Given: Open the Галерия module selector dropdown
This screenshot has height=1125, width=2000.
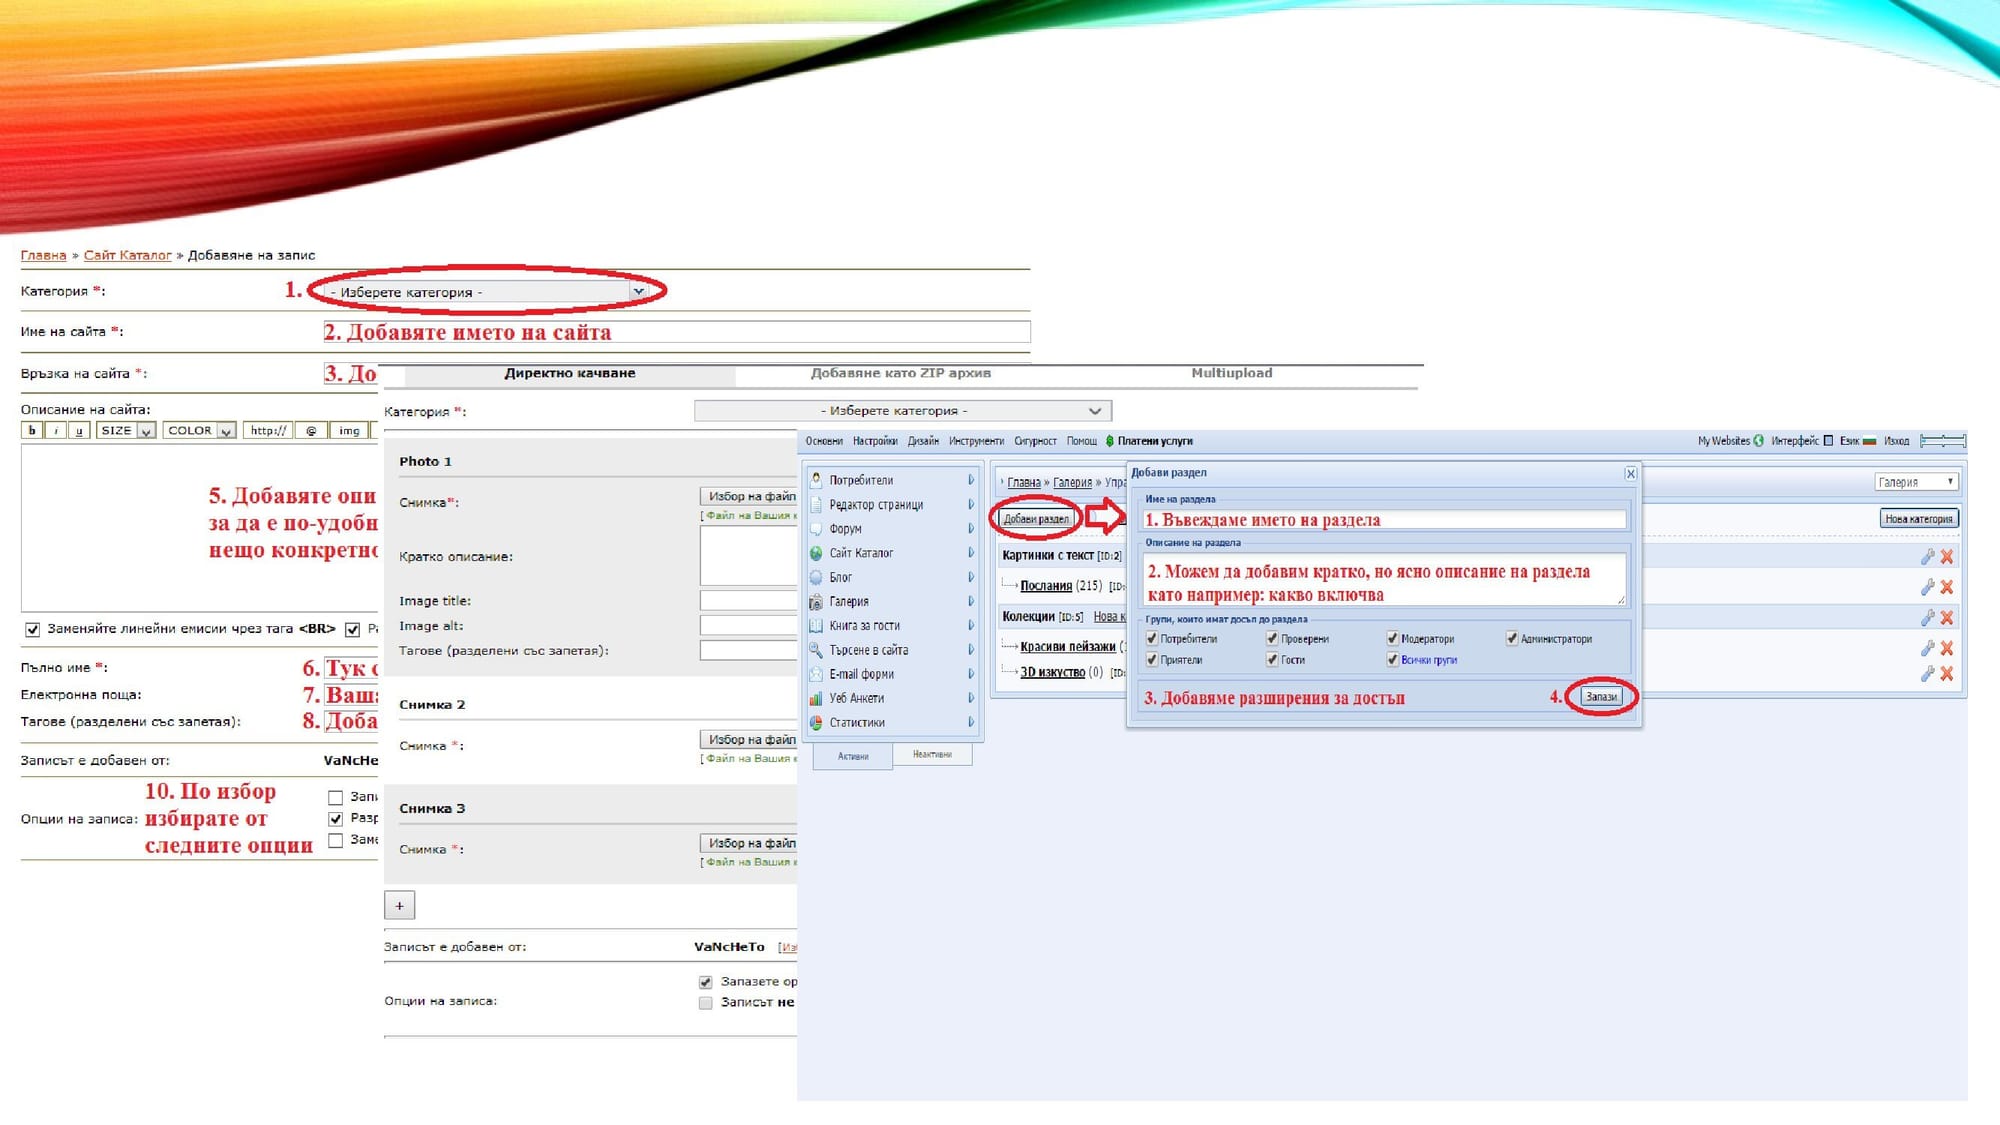Looking at the screenshot, I should [x=1915, y=482].
